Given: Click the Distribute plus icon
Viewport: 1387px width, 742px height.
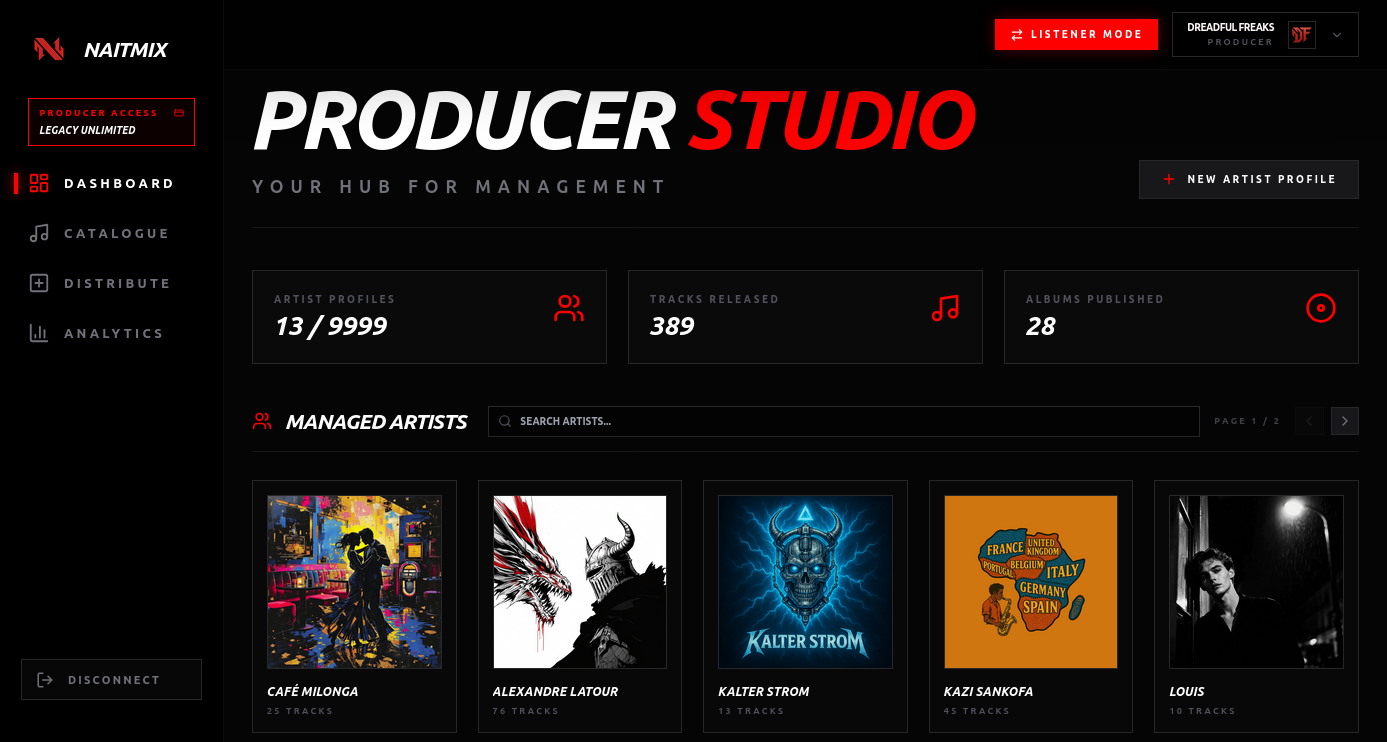Looking at the screenshot, I should coord(38,283).
